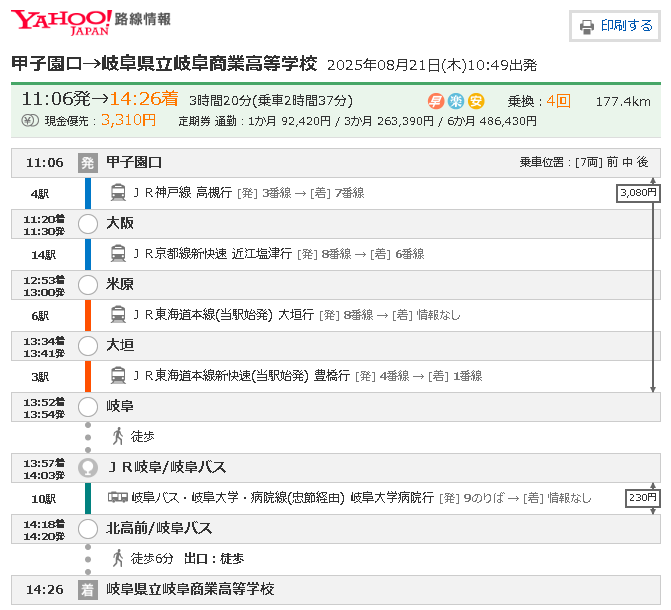Screen dimensions: 671x610
Task: Click the station circle for 大垣
Action: pos(88,346)
